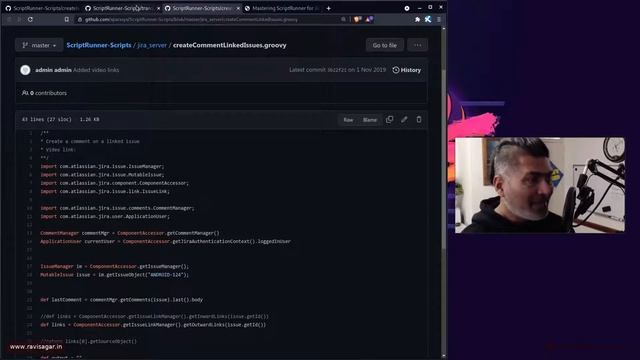This screenshot has height=360, width=640.
Task: Open the browser hamburger menu
Action: tap(439, 20)
